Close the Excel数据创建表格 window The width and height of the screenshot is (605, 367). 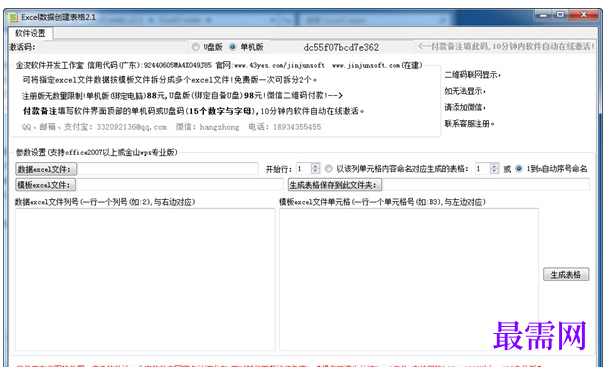(583, 15)
